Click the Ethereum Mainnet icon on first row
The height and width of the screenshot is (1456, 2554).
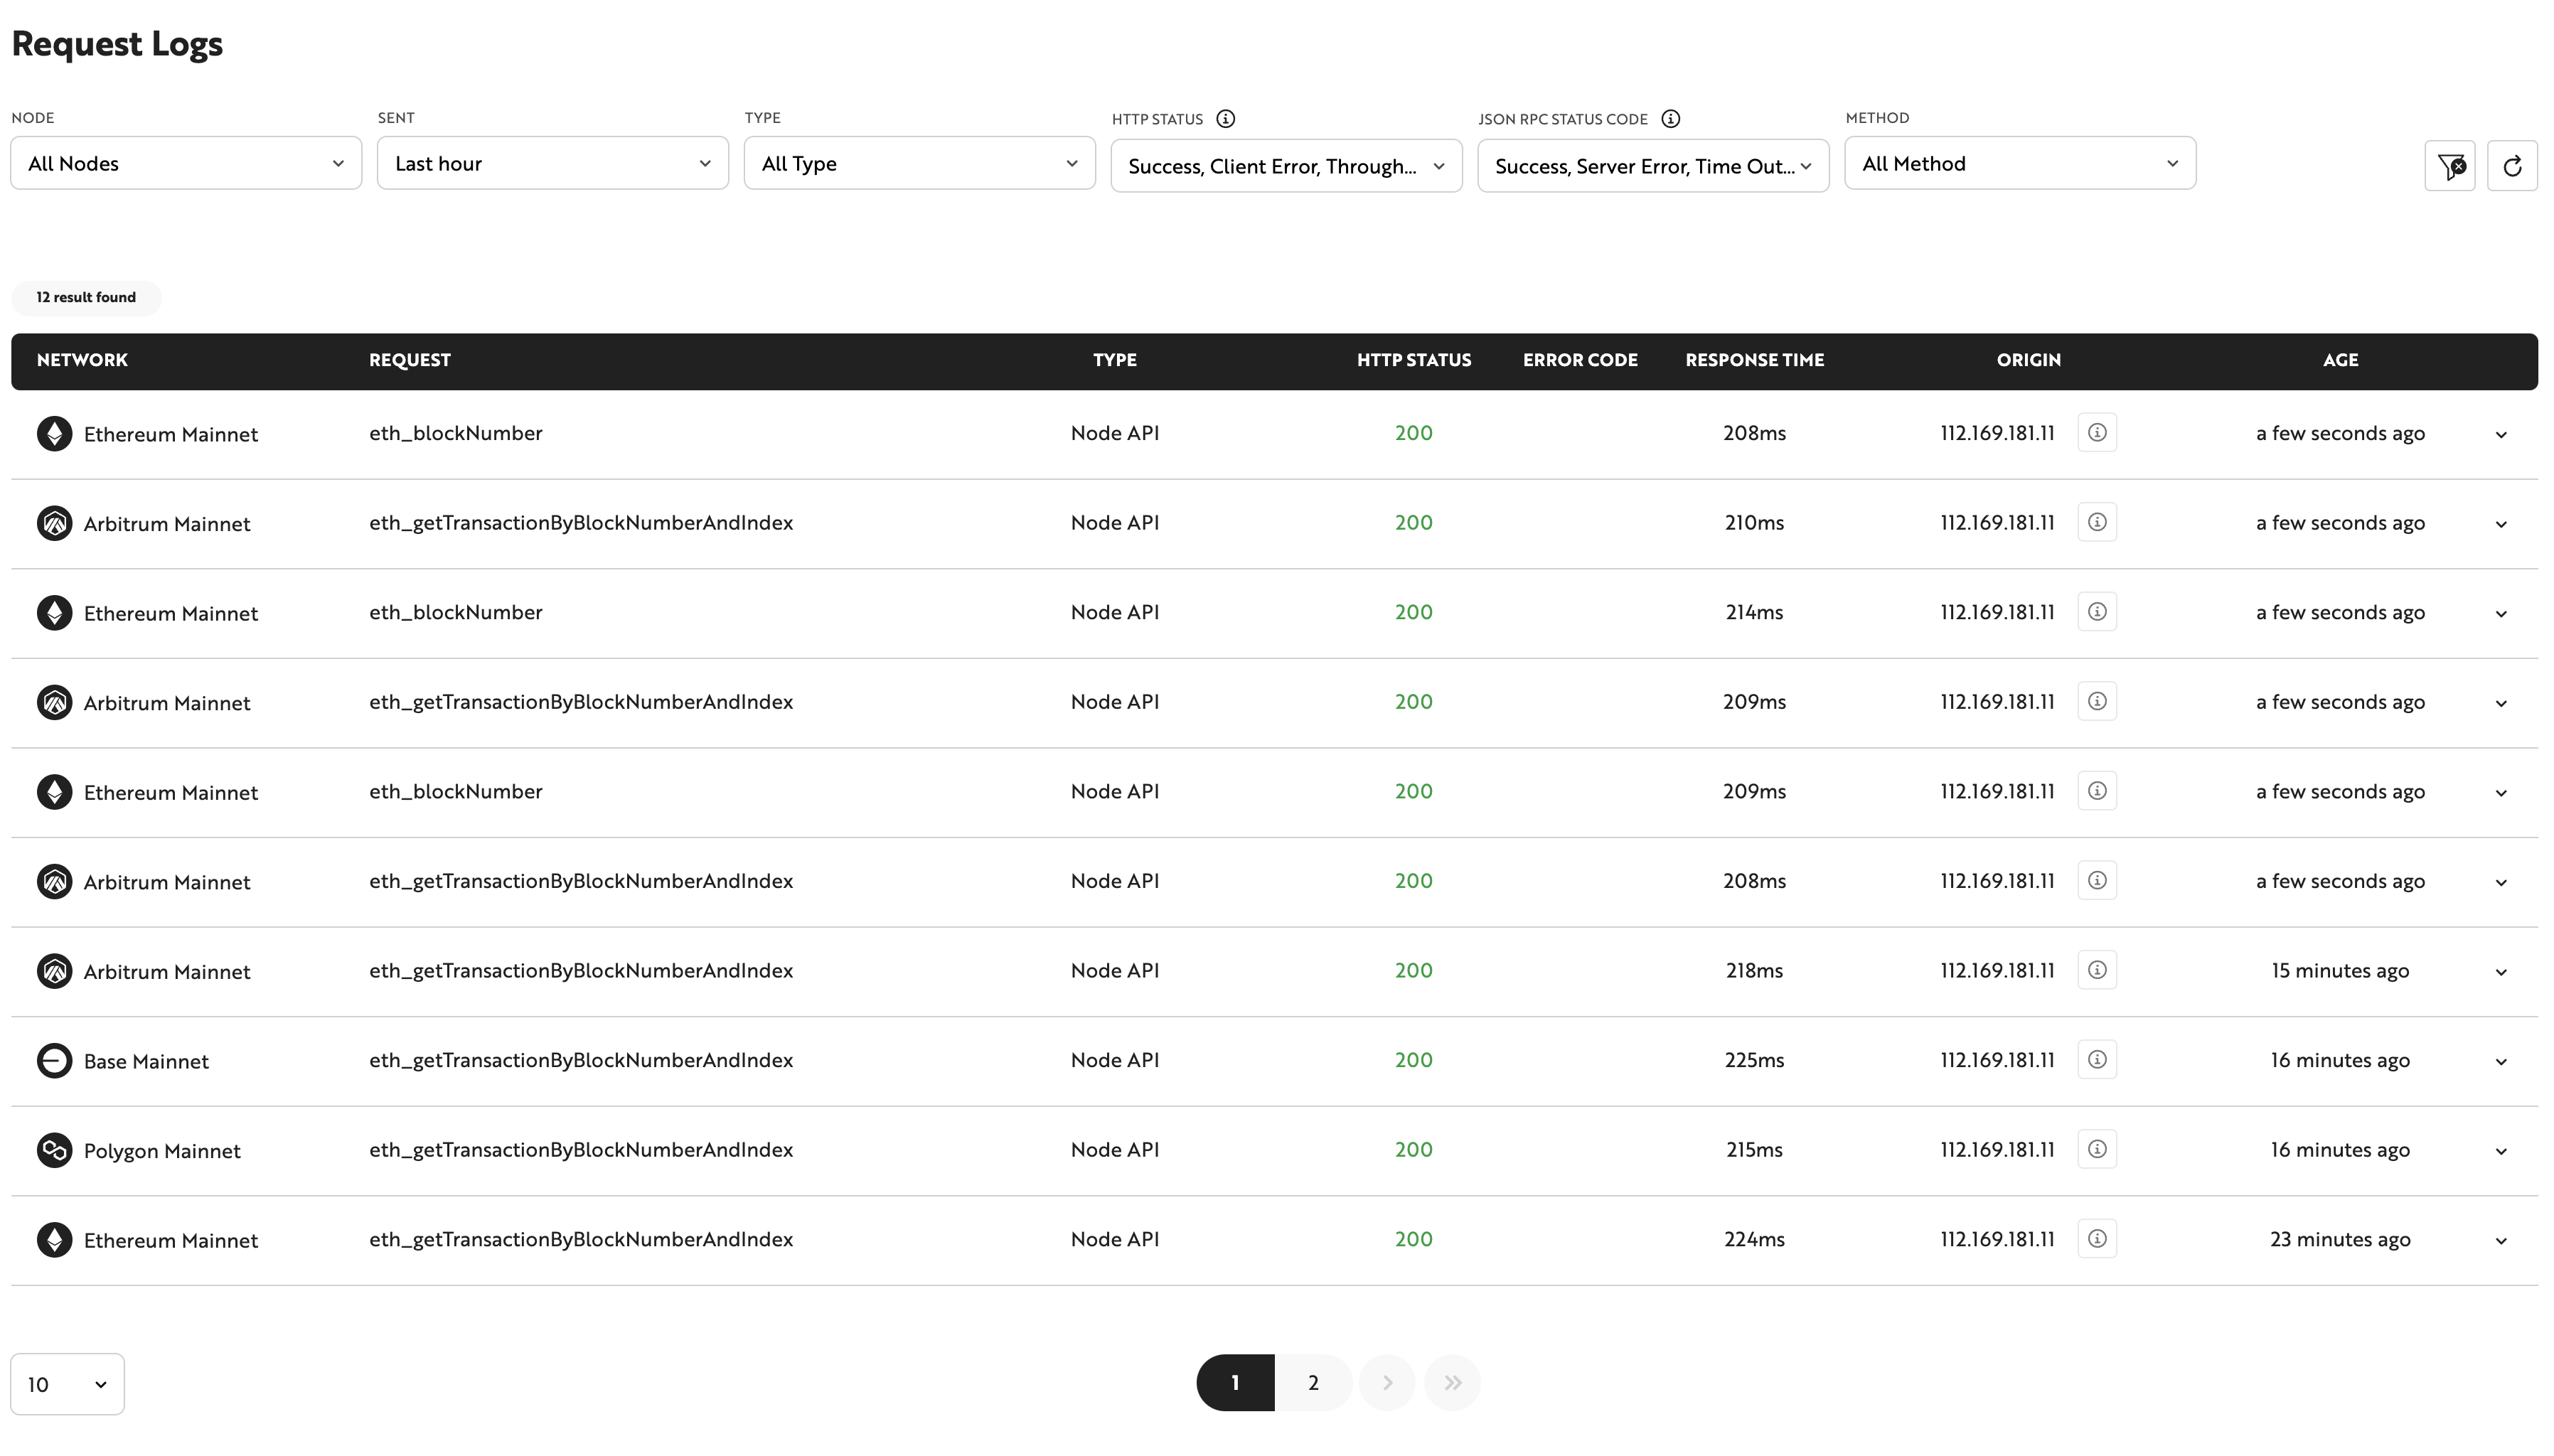[x=55, y=434]
